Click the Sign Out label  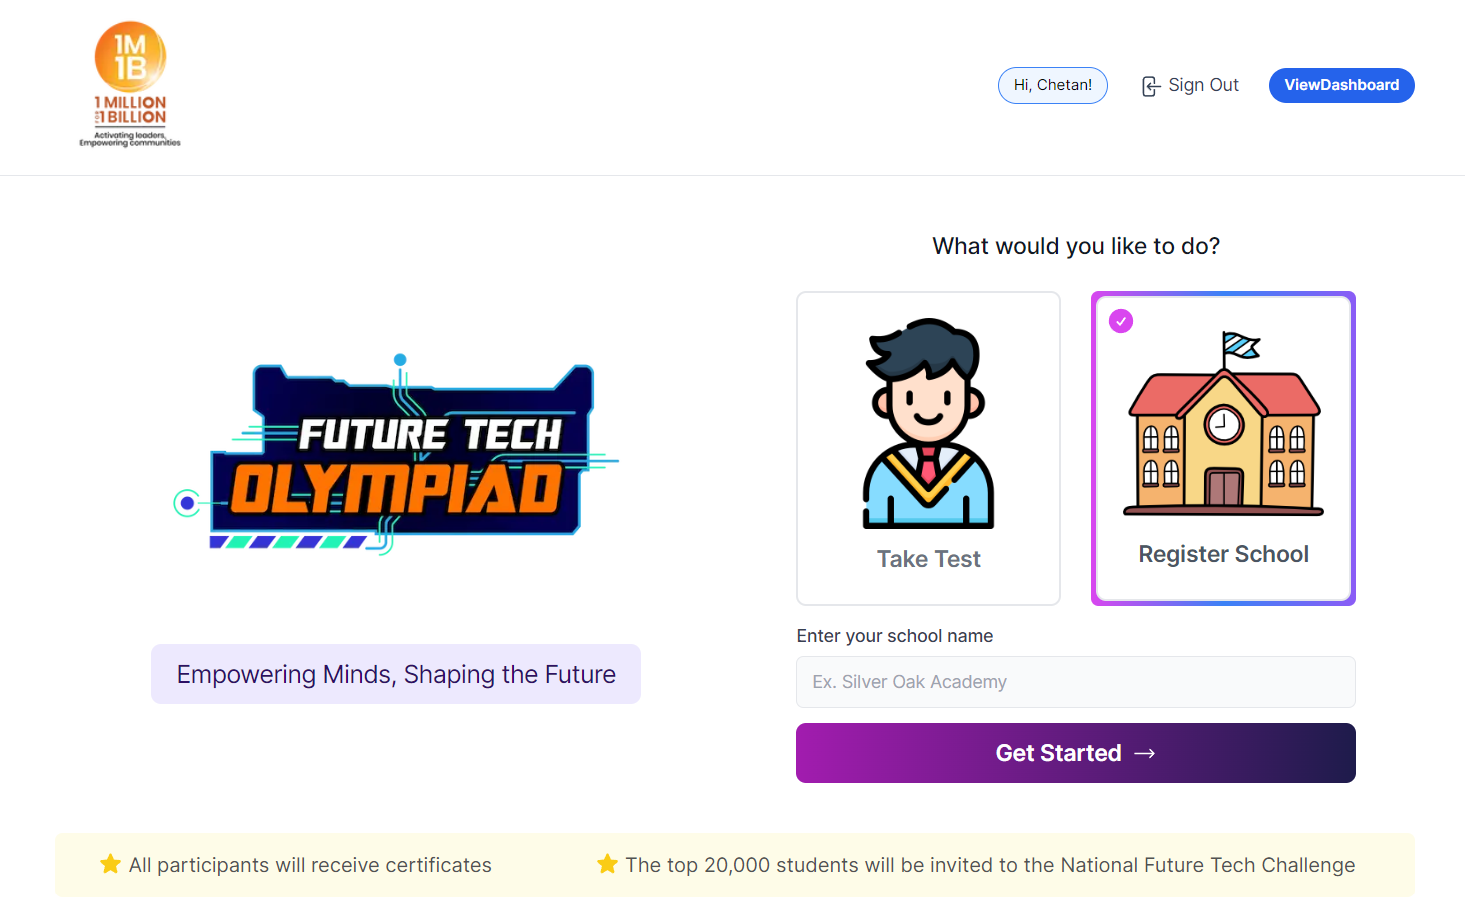click(1203, 85)
